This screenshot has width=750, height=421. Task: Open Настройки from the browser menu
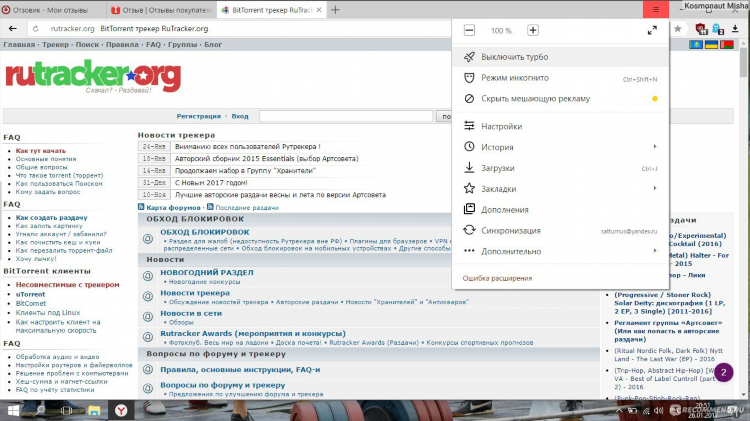[560, 126]
